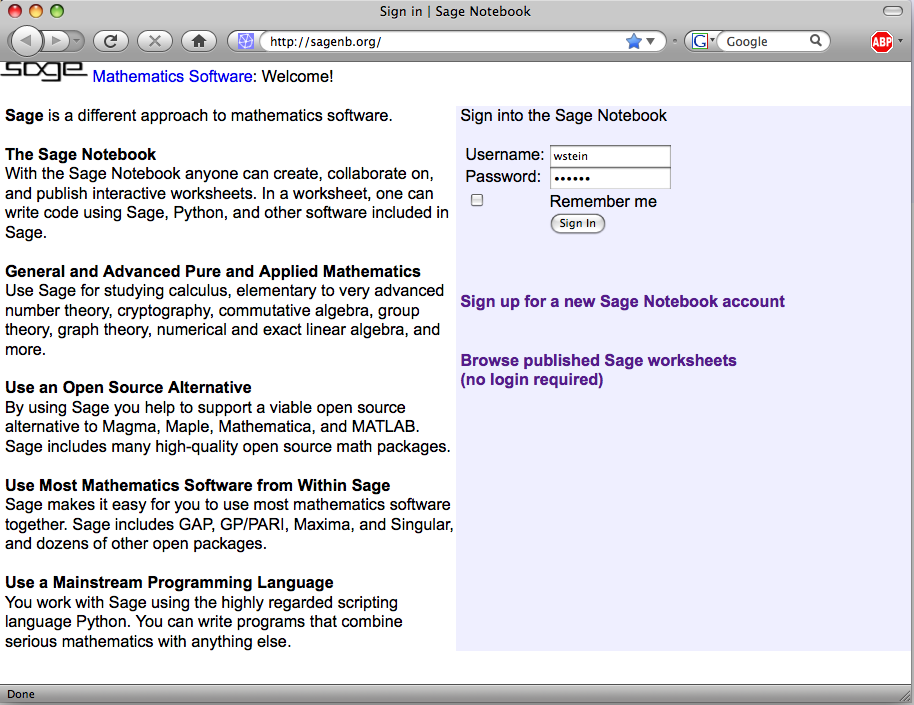Open the Google search engine selector

[x=703, y=41]
